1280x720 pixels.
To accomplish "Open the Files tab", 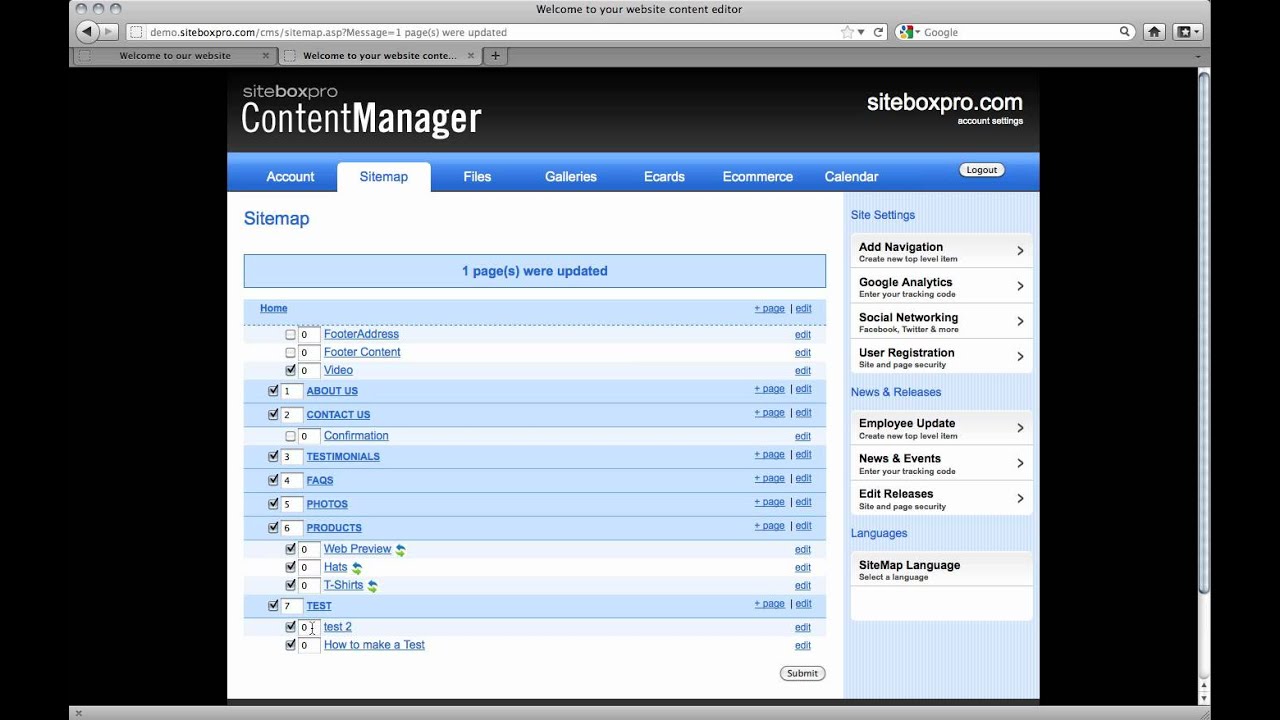I will [x=477, y=177].
